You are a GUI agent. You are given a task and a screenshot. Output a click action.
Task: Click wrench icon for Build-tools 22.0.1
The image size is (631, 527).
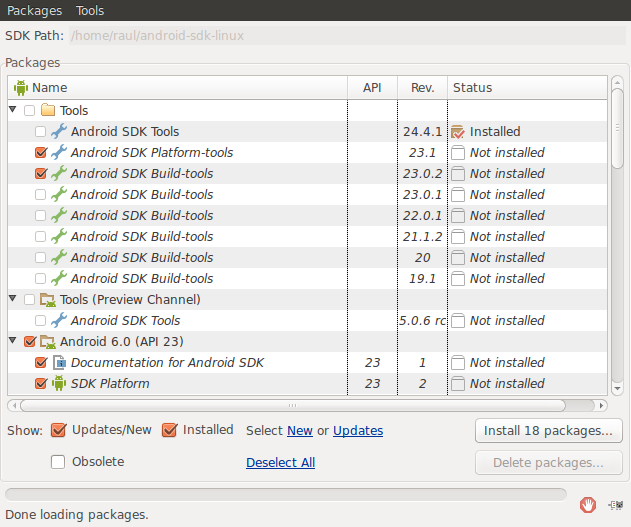tap(59, 215)
